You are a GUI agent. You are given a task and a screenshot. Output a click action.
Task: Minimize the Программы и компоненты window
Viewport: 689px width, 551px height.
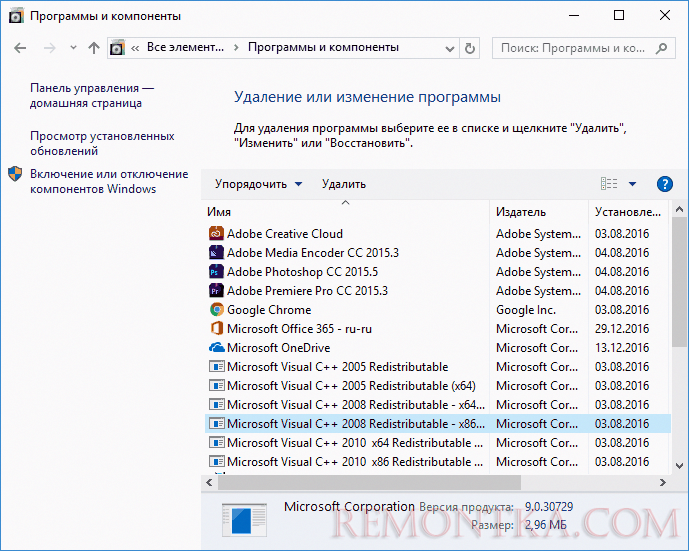click(x=574, y=15)
